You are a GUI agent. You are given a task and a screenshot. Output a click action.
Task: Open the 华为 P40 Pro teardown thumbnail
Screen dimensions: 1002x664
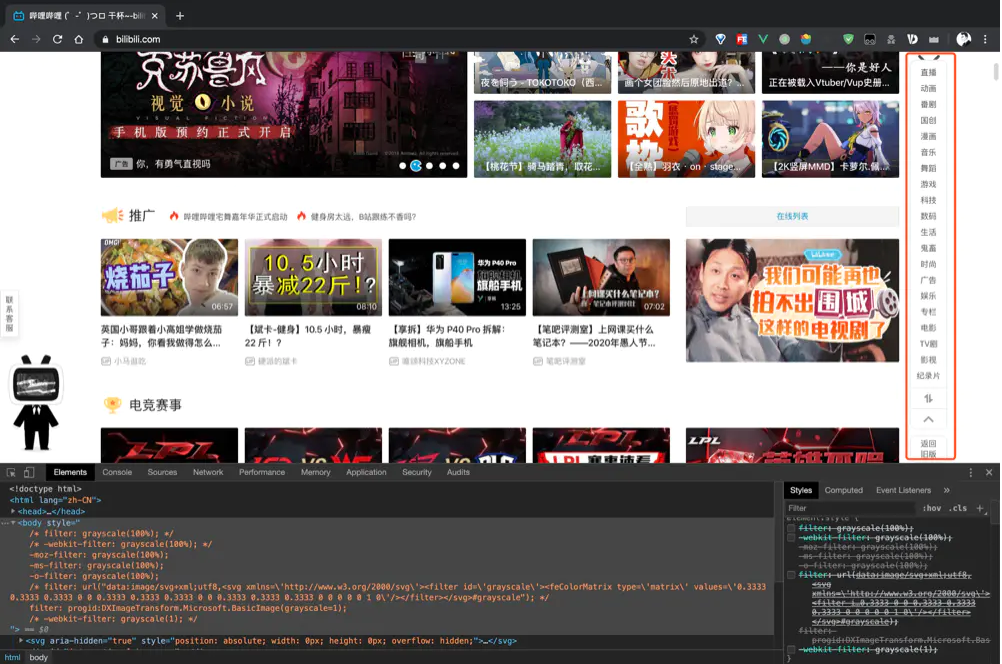pyautogui.click(x=458, y=277)
